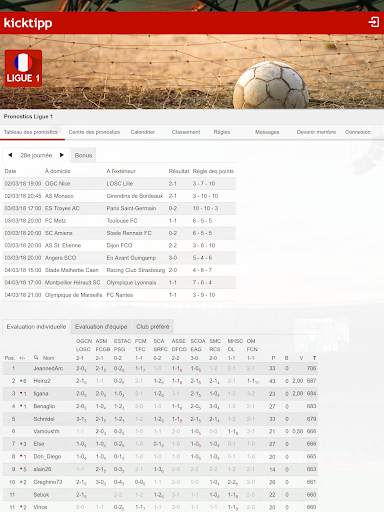Click the magnifier icon beside Nom
The width and height of the screenshot is (384, 512).
point(36,358)
